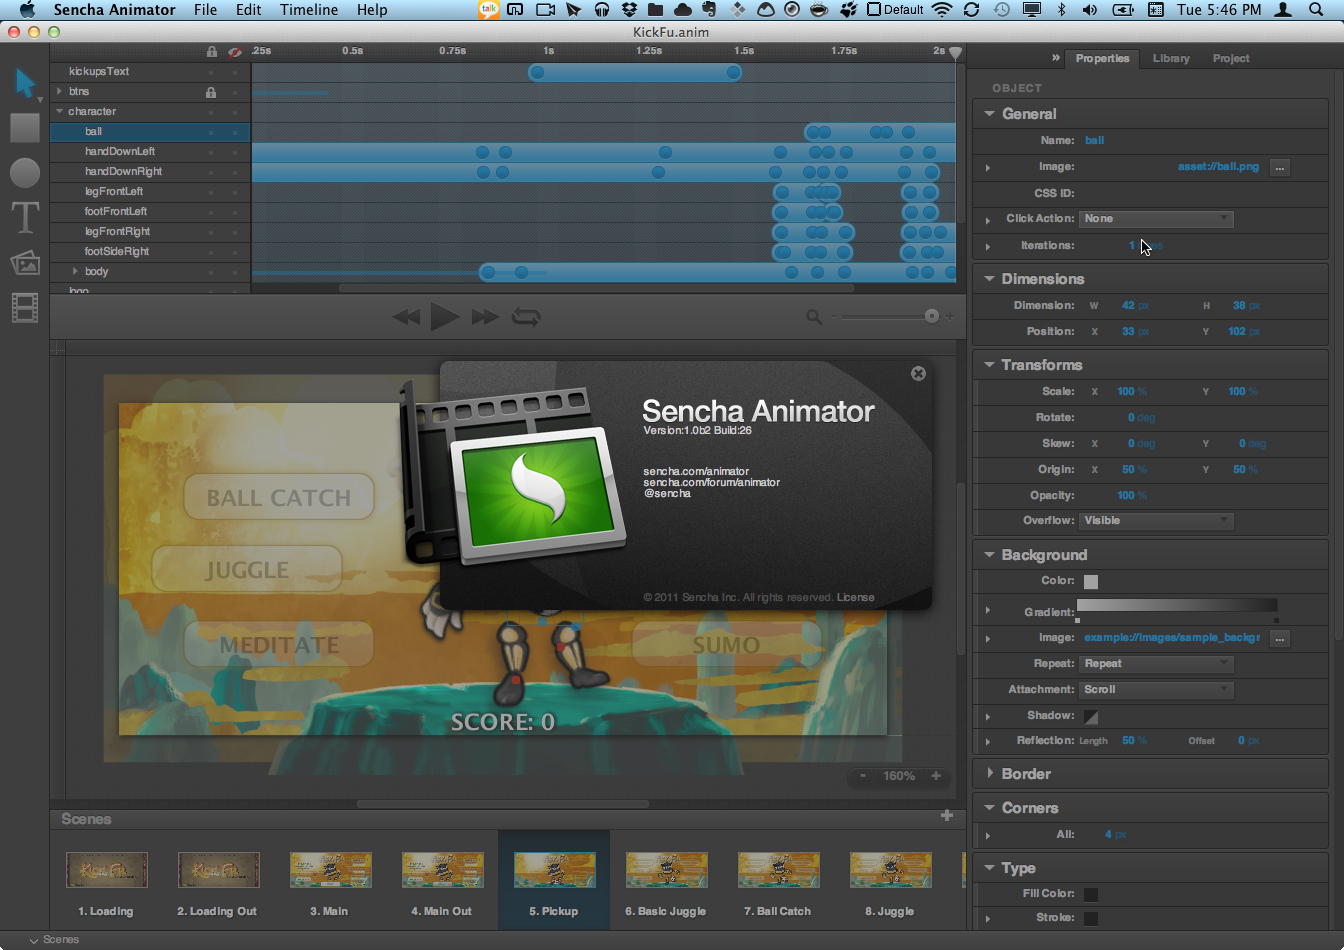
Task: Open Wi-Fi menu in menu bar
Action: 942,10
